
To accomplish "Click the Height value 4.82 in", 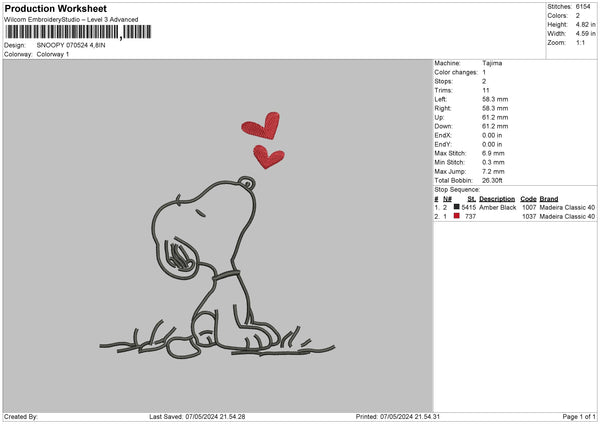I will pyautogui.click(x=585, y=24).
